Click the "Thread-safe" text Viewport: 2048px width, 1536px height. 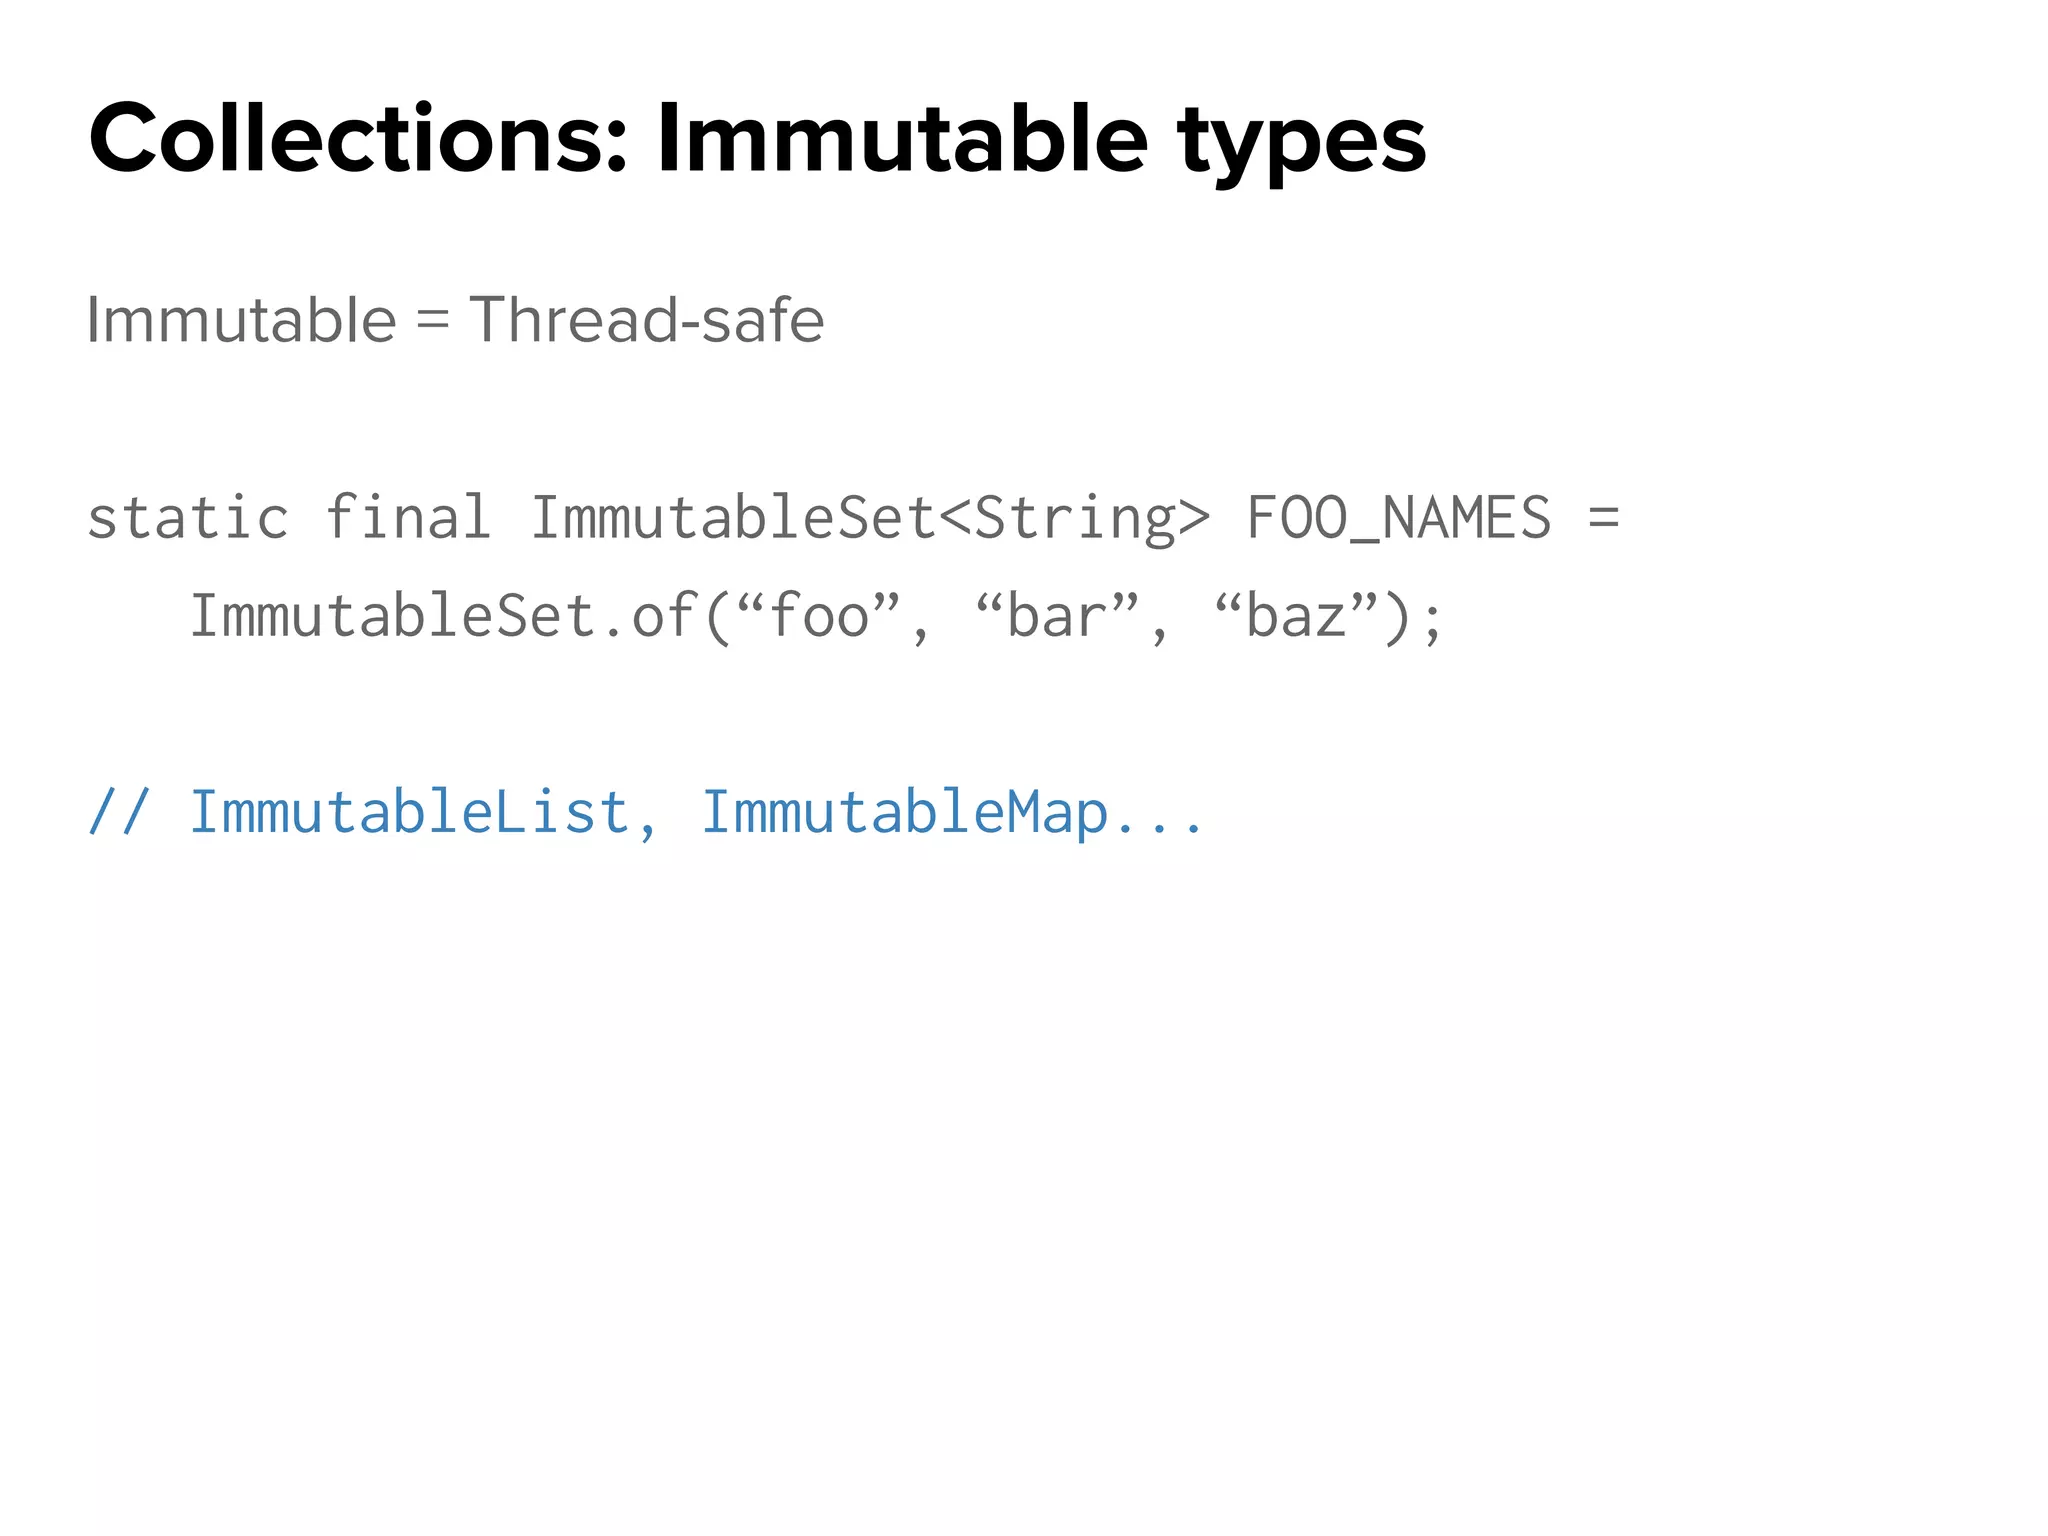(x=647, y=320)
